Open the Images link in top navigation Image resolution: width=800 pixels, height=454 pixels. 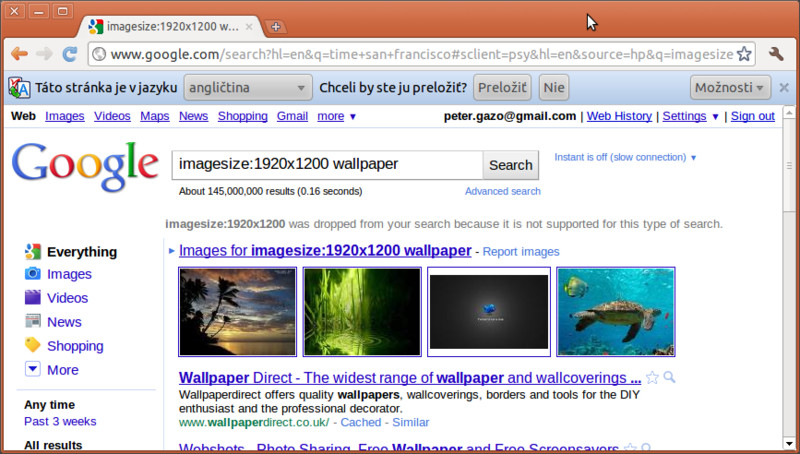coord(65,116)
